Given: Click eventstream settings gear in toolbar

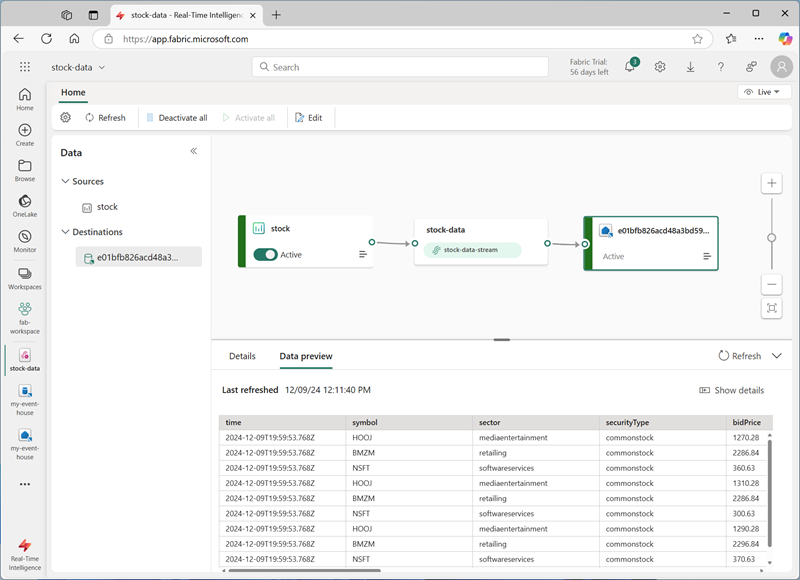Looking at the screenshot, I should coord(65,117).
